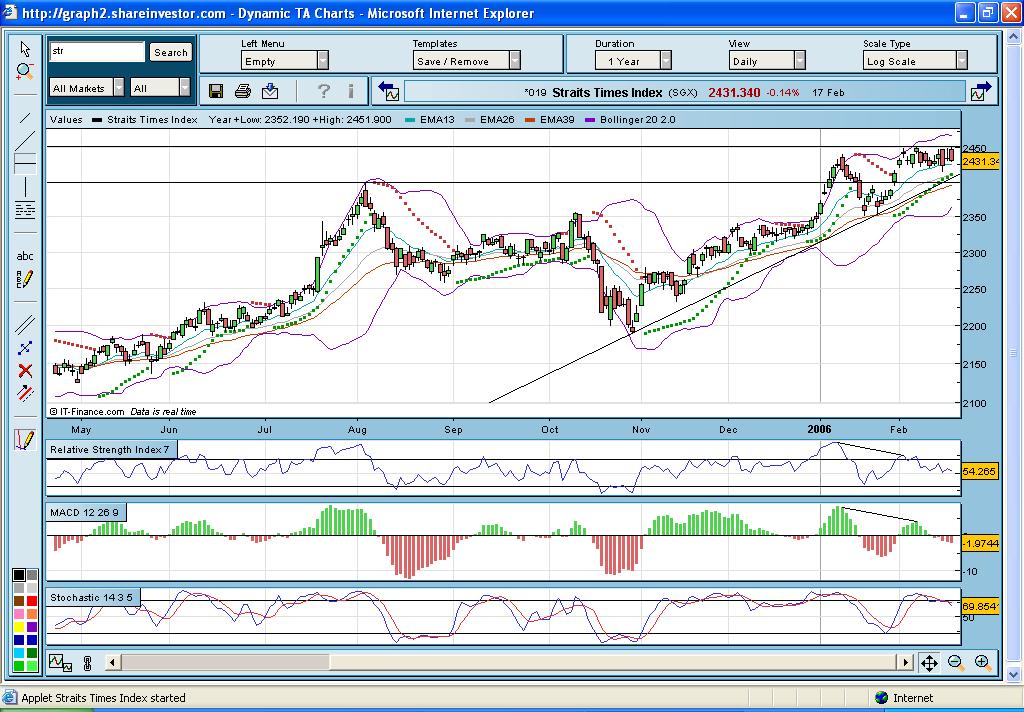
Task: Print the chart using printer icon
Action: (243, 91)
